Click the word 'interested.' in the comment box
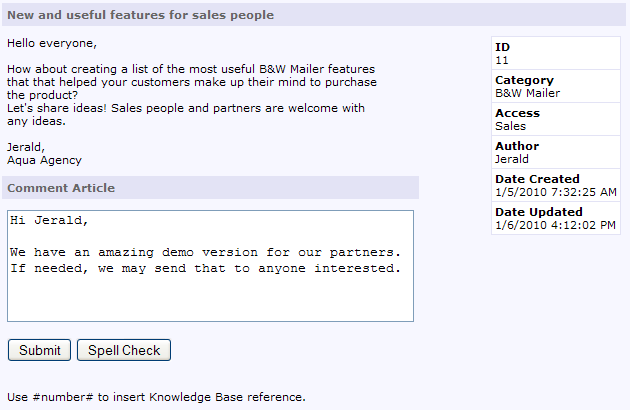 pos(357,268)
